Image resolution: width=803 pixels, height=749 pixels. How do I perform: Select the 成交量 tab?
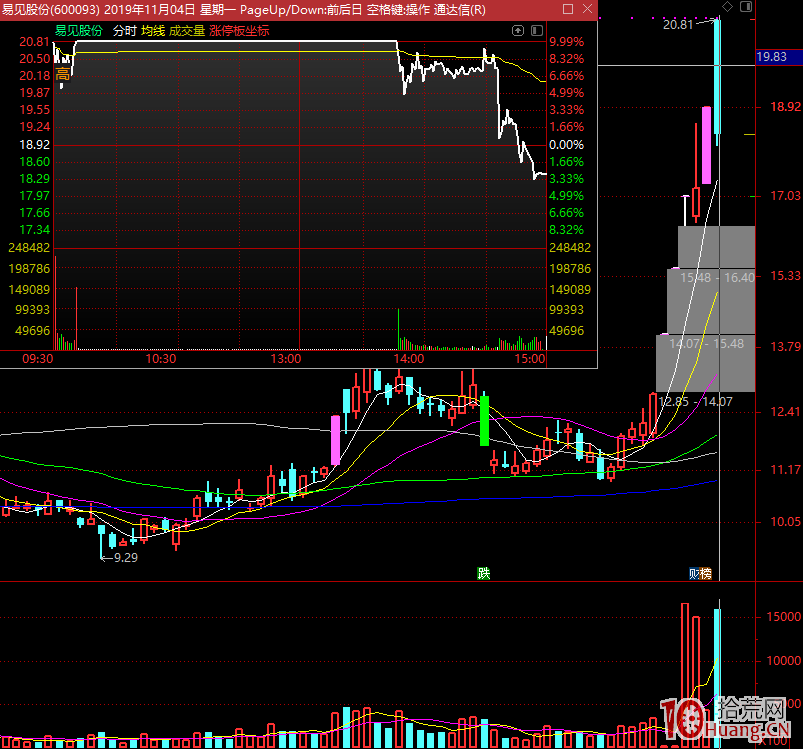point(187,31)
